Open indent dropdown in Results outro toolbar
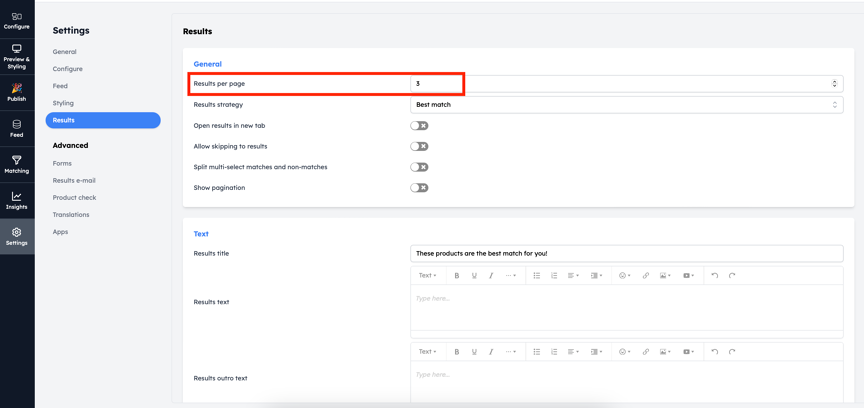The height and width of the screenshot is (408, 864). [596, 352]
